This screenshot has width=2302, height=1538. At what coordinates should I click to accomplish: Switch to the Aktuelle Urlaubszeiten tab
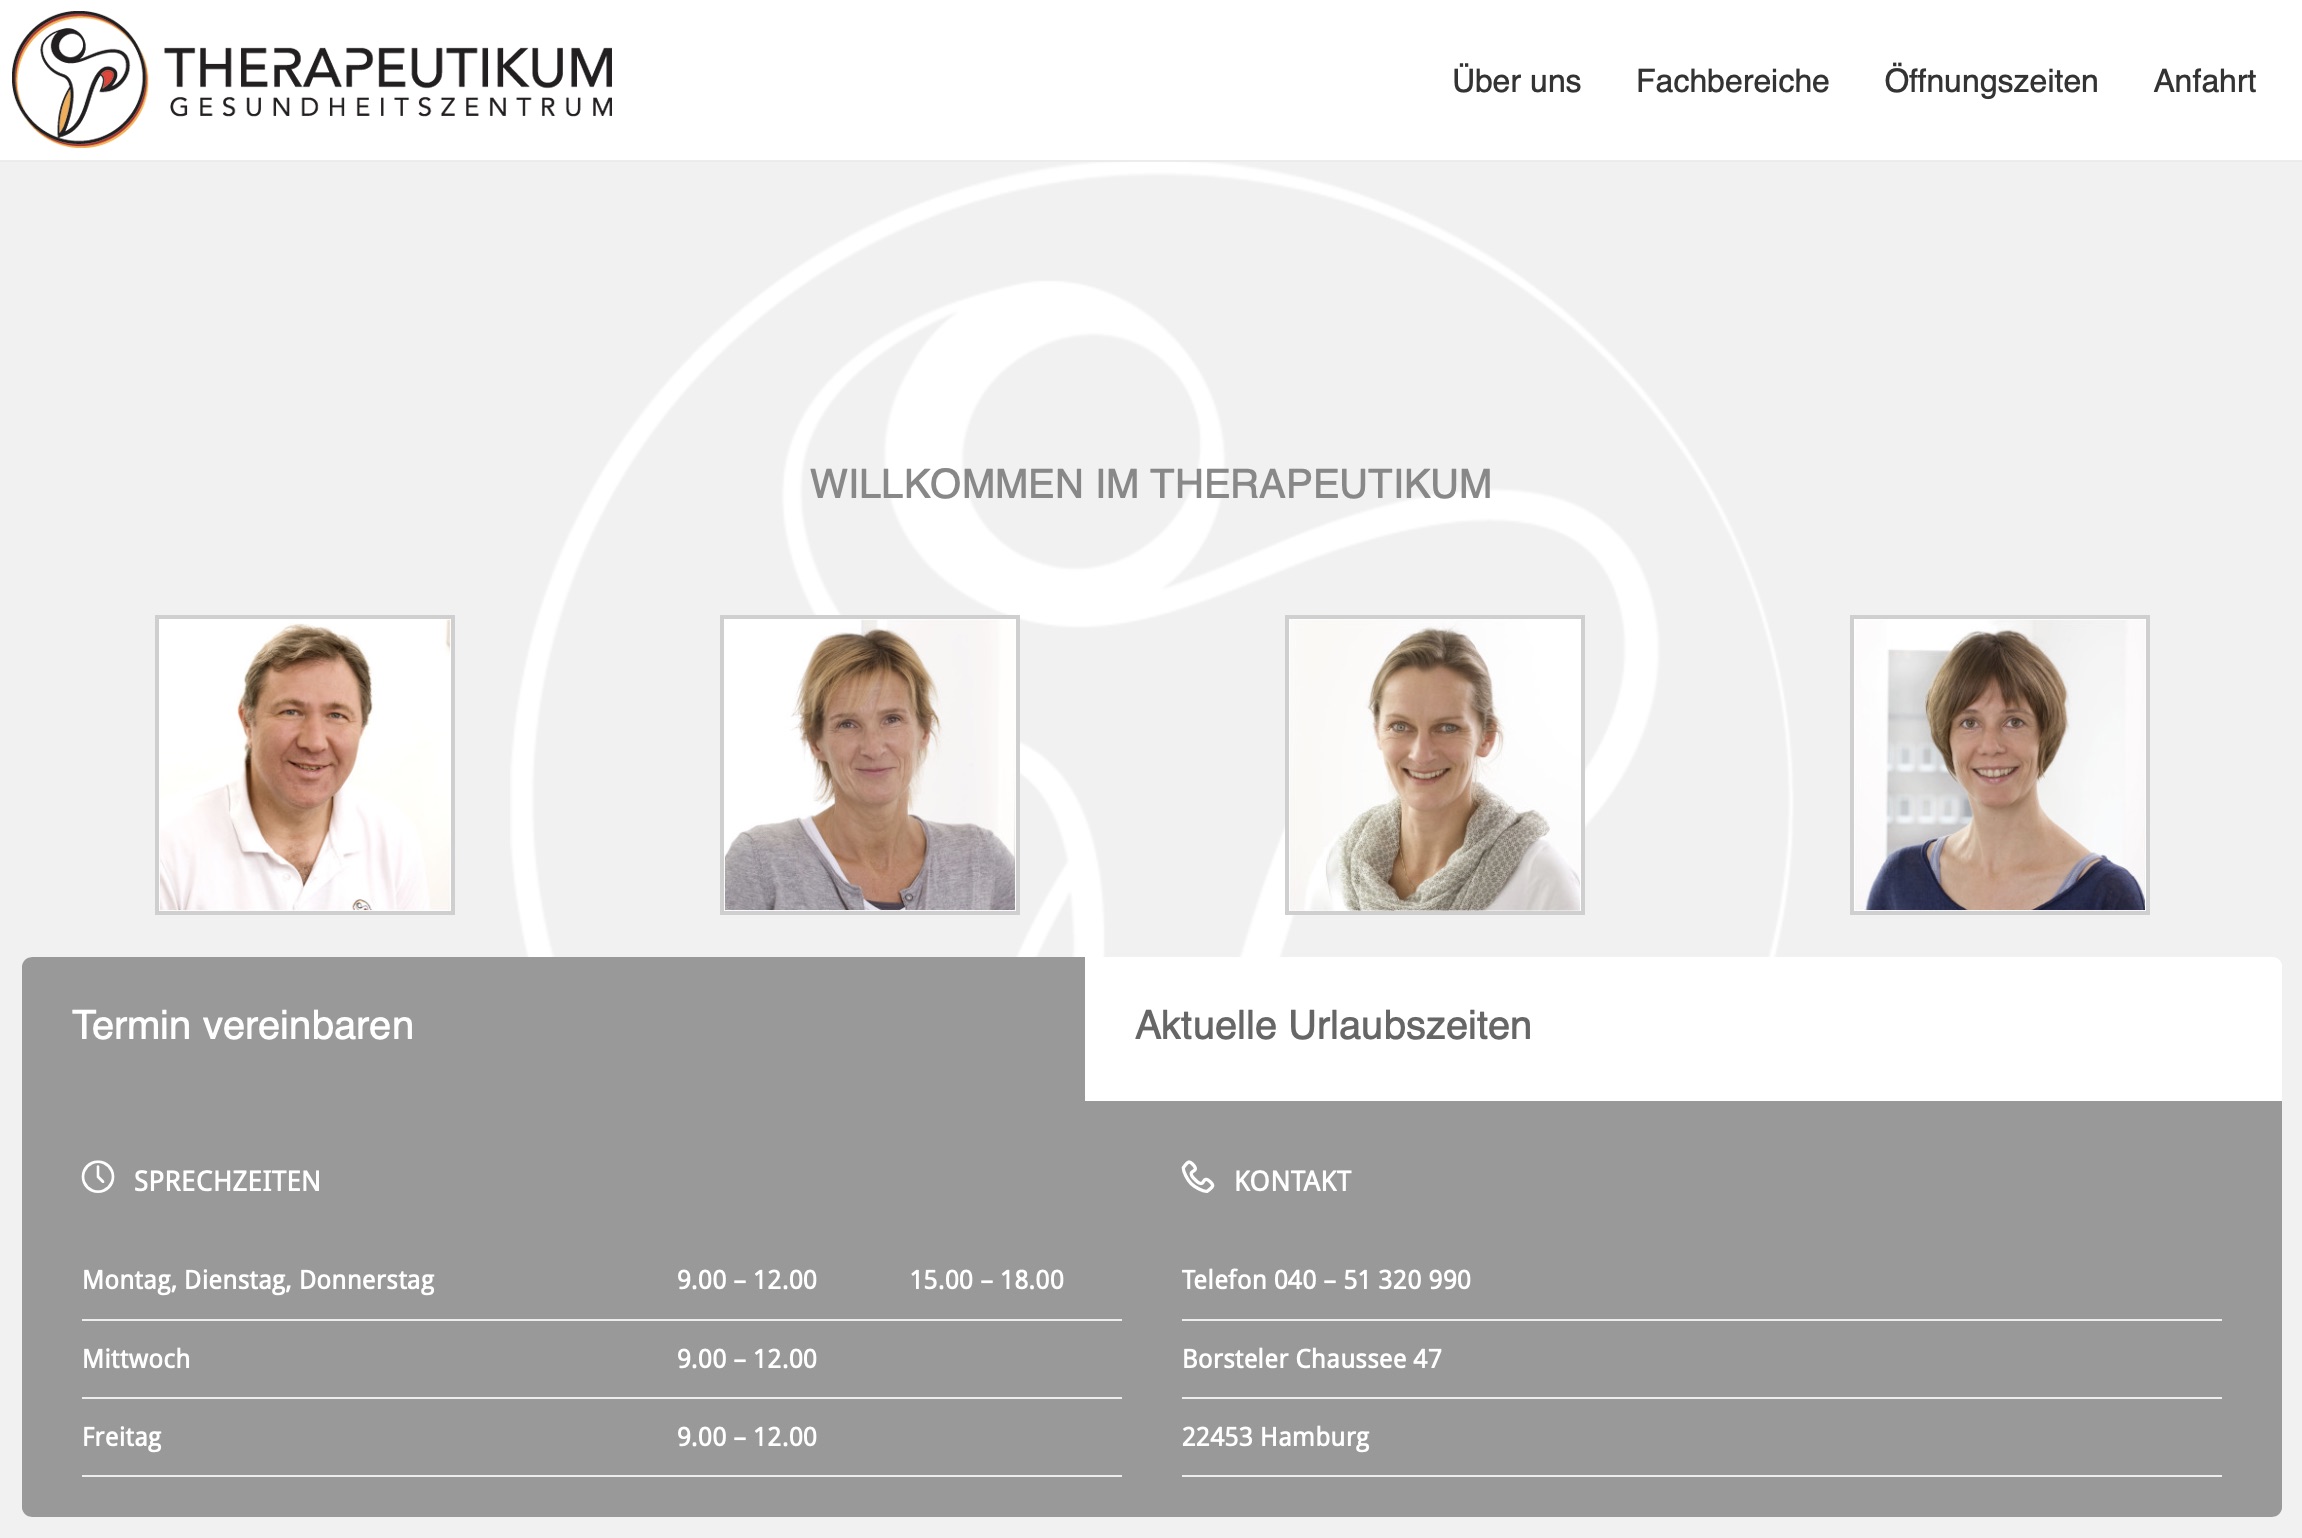[1332, 1024]
